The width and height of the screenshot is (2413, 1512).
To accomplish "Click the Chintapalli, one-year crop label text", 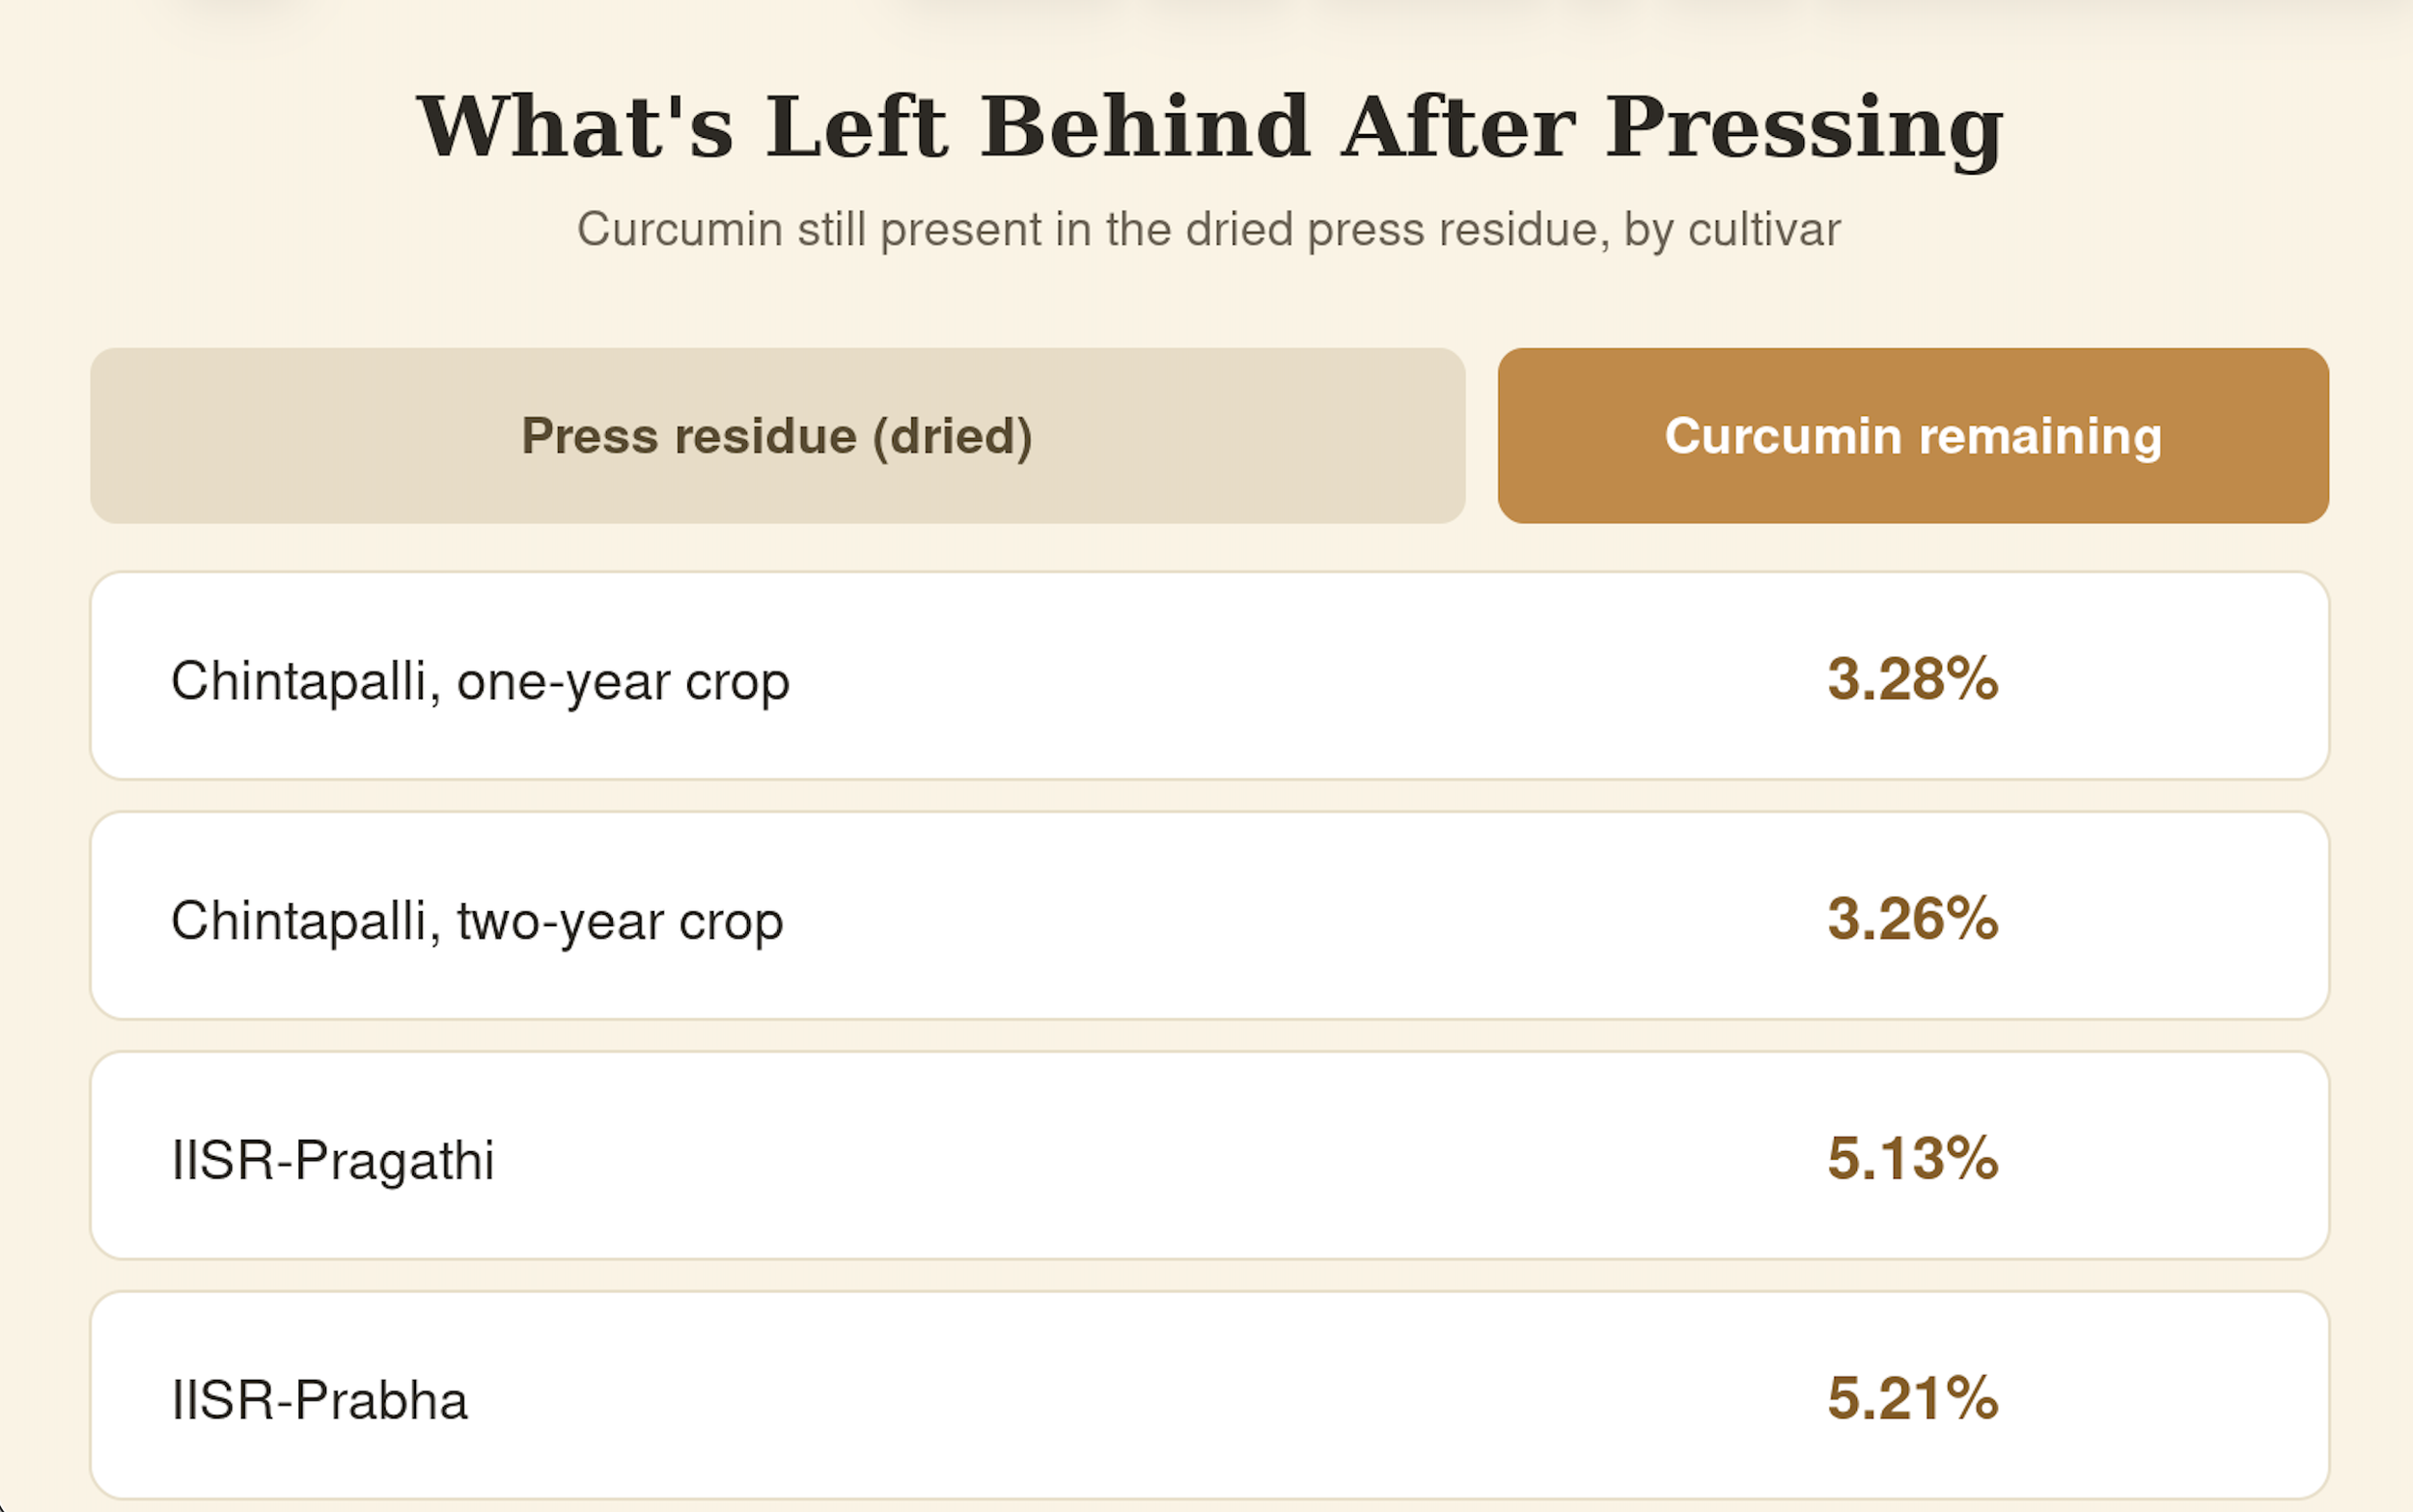I will coord(480,682).
